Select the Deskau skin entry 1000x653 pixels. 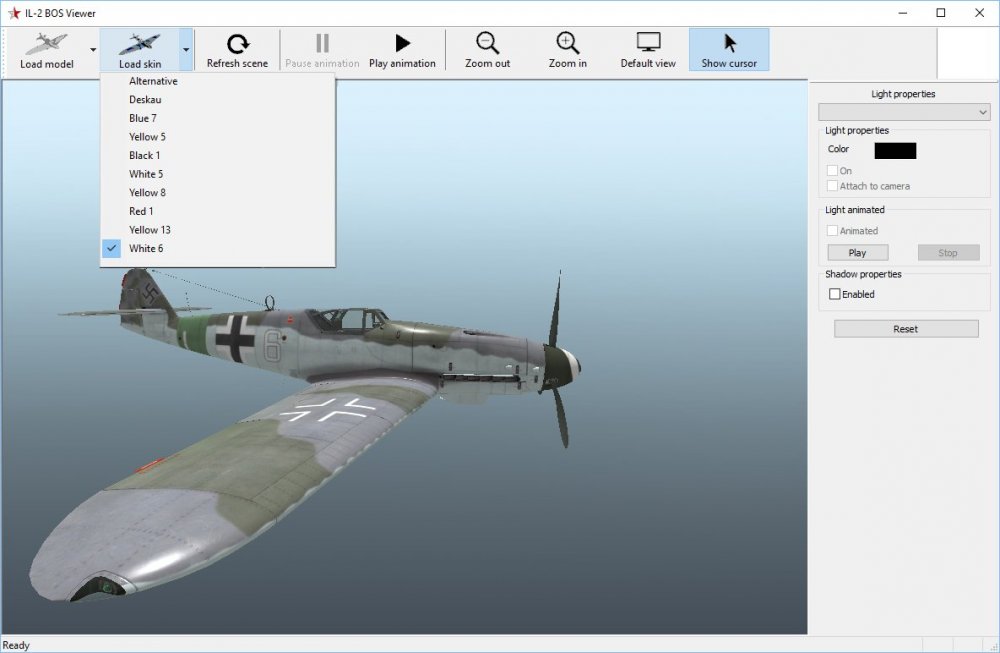(x=145, y=100)
